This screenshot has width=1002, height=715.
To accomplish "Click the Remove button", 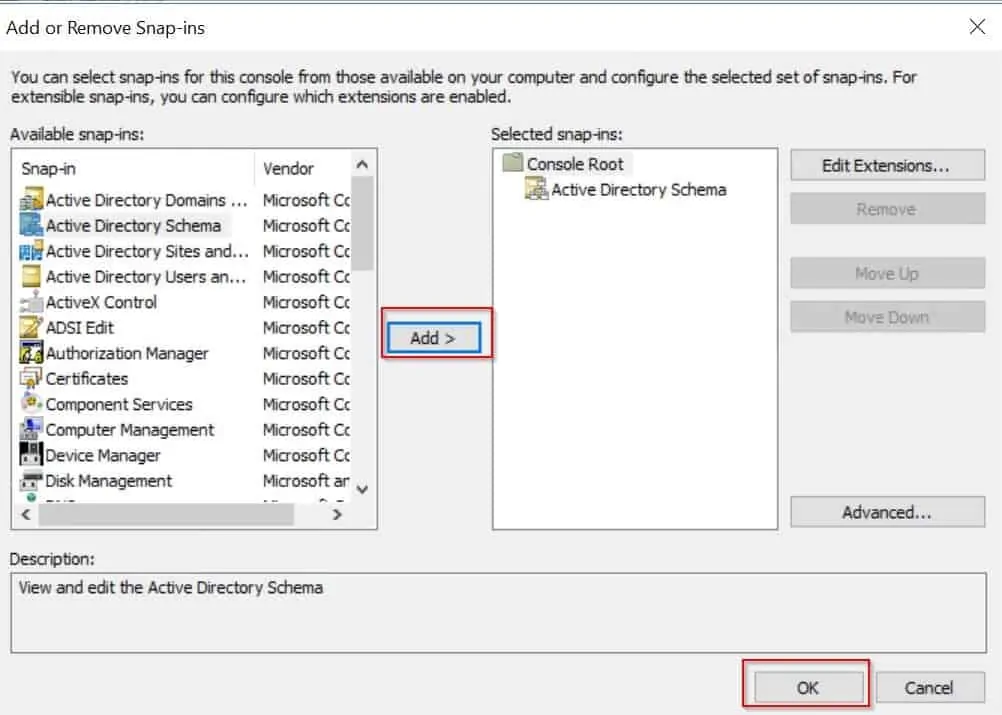I will pos(887,210).
